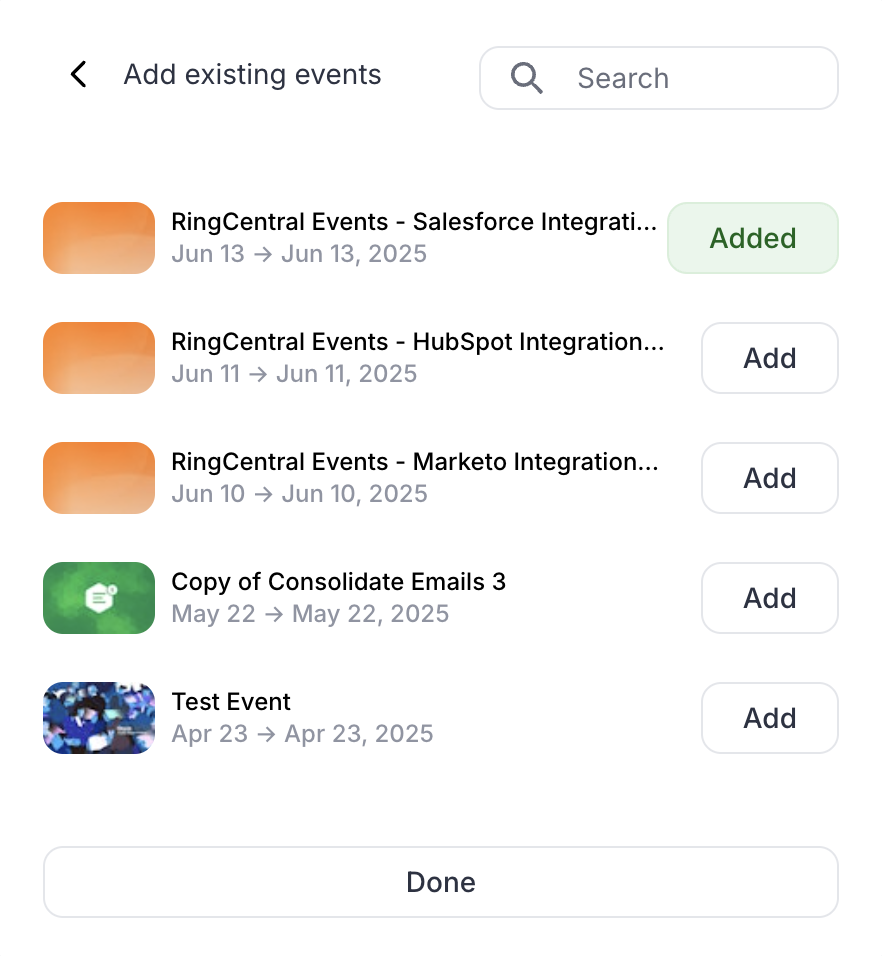Select the RingCentral Events HubSpot Integration title
Screen dimensions: 882x956
click(418, 342)
